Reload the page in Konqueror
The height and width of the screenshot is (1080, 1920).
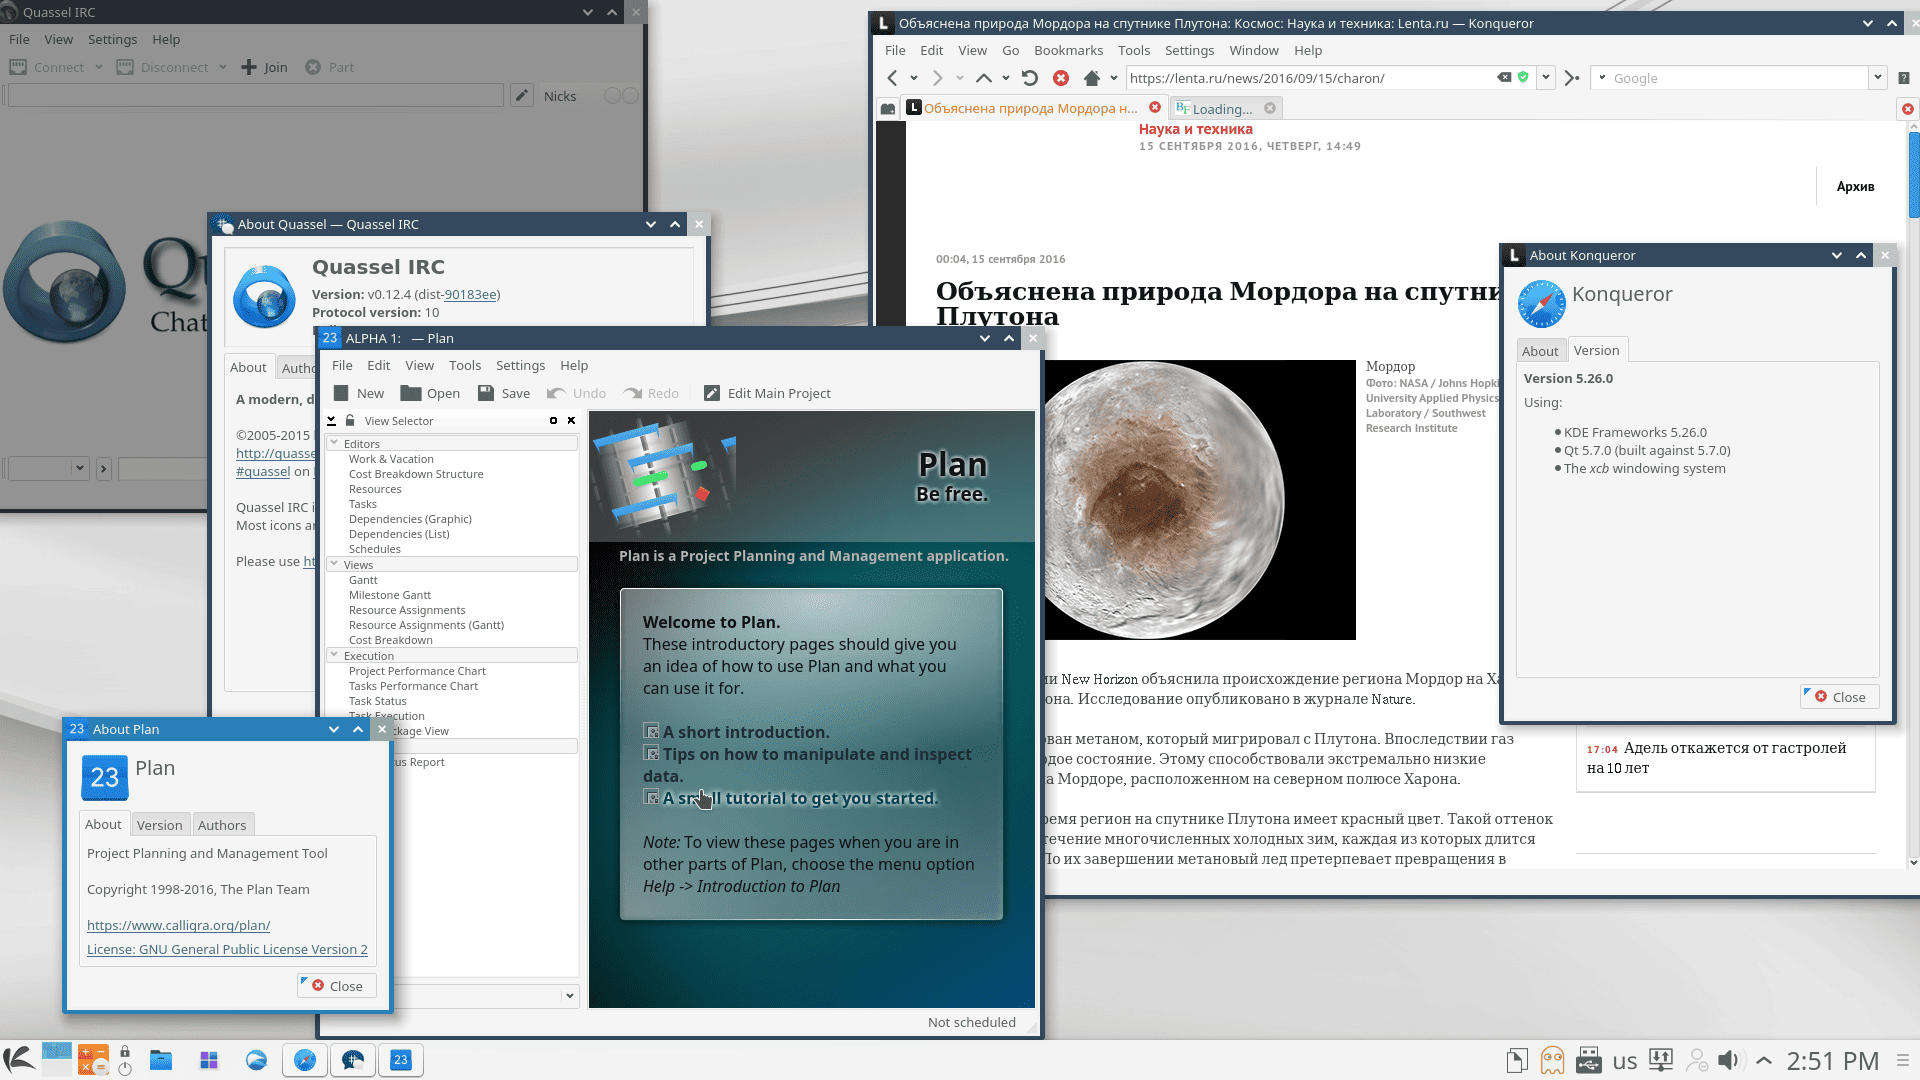pyautogui.click(x=1030, y=78)
